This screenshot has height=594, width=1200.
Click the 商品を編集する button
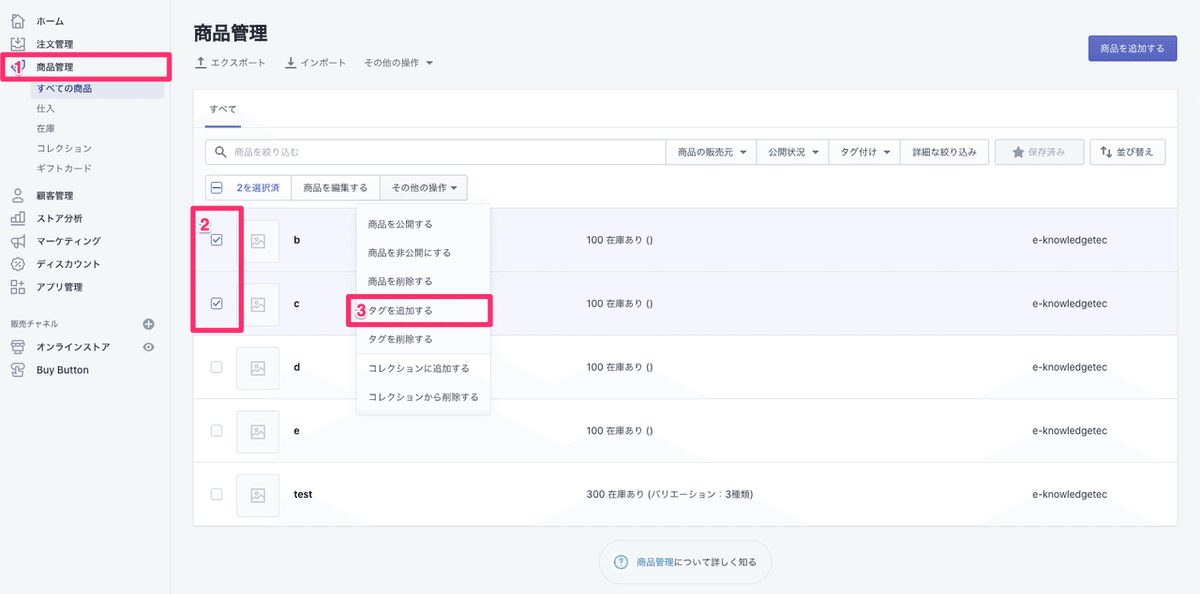[x=336, y=187]
